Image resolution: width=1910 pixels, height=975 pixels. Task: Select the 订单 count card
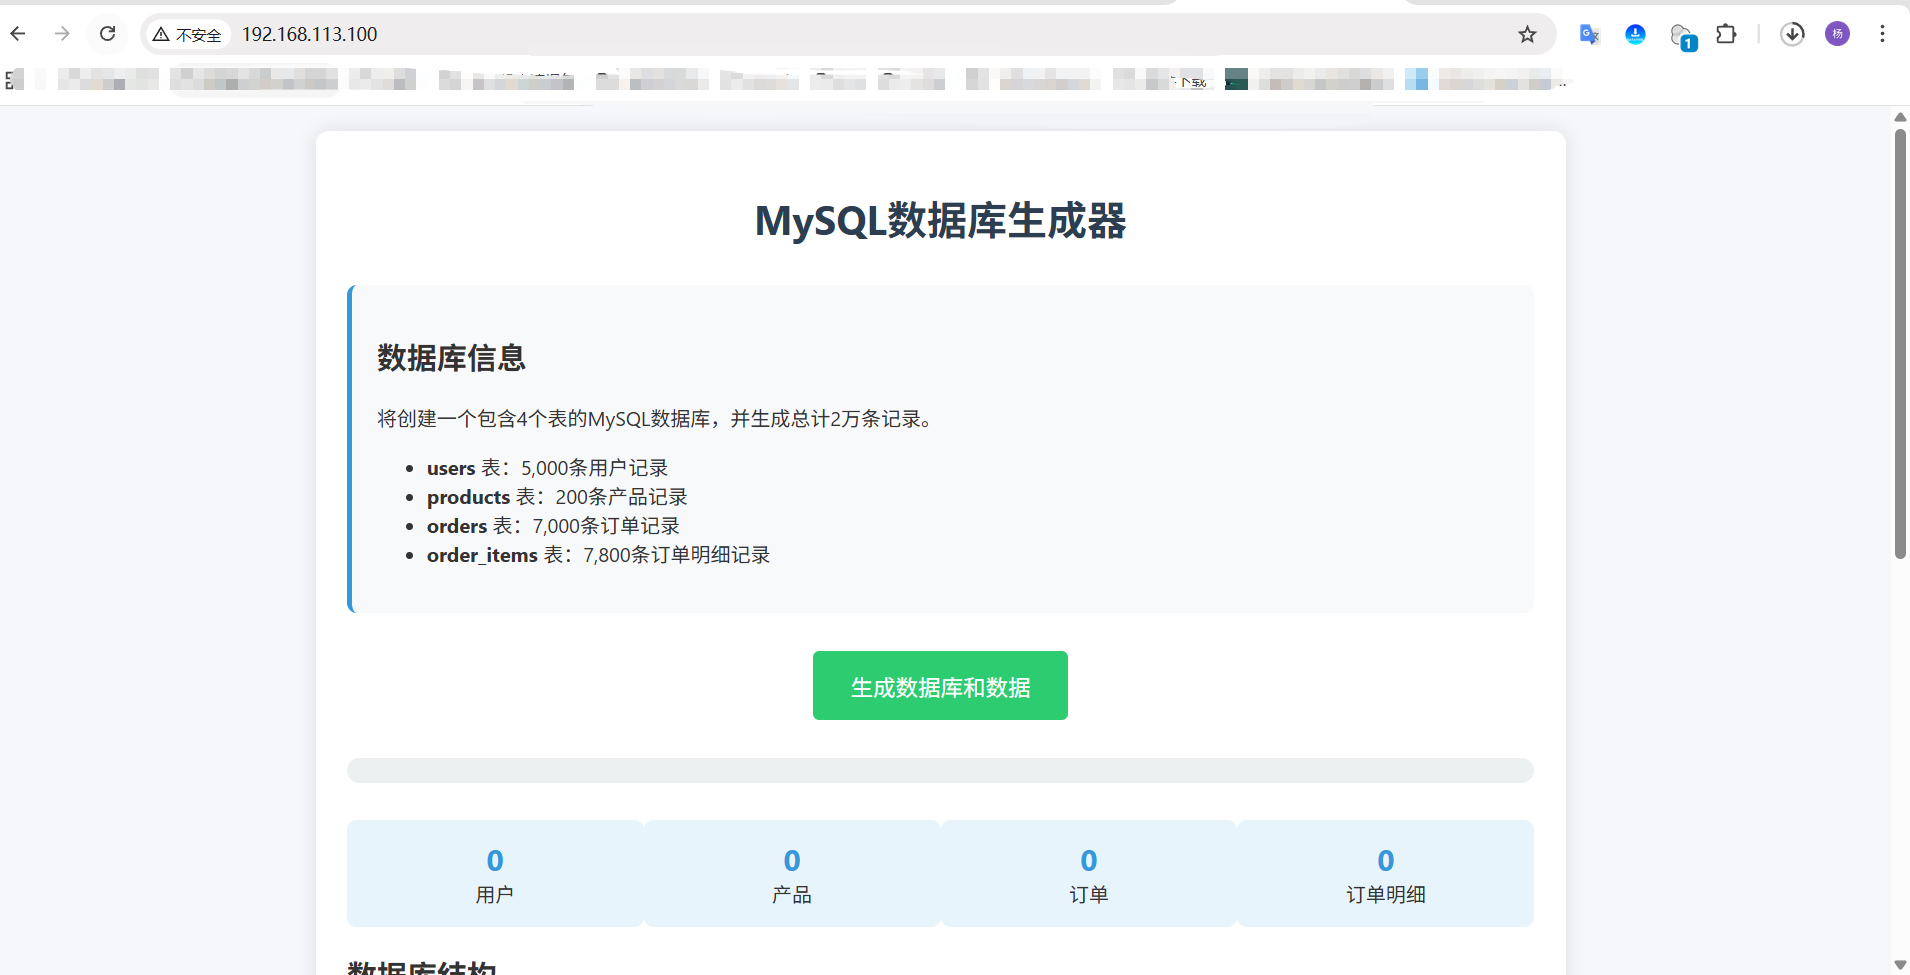click(1089, 874)
